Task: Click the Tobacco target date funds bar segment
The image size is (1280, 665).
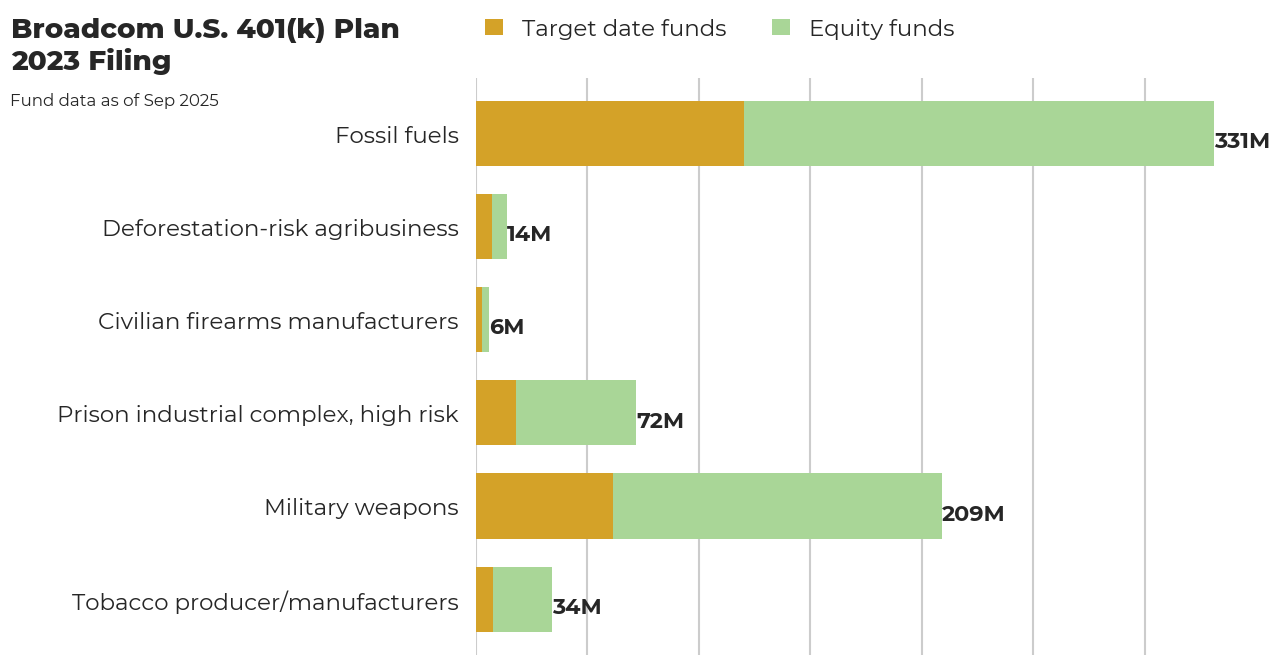Action: tap(484, 599)
